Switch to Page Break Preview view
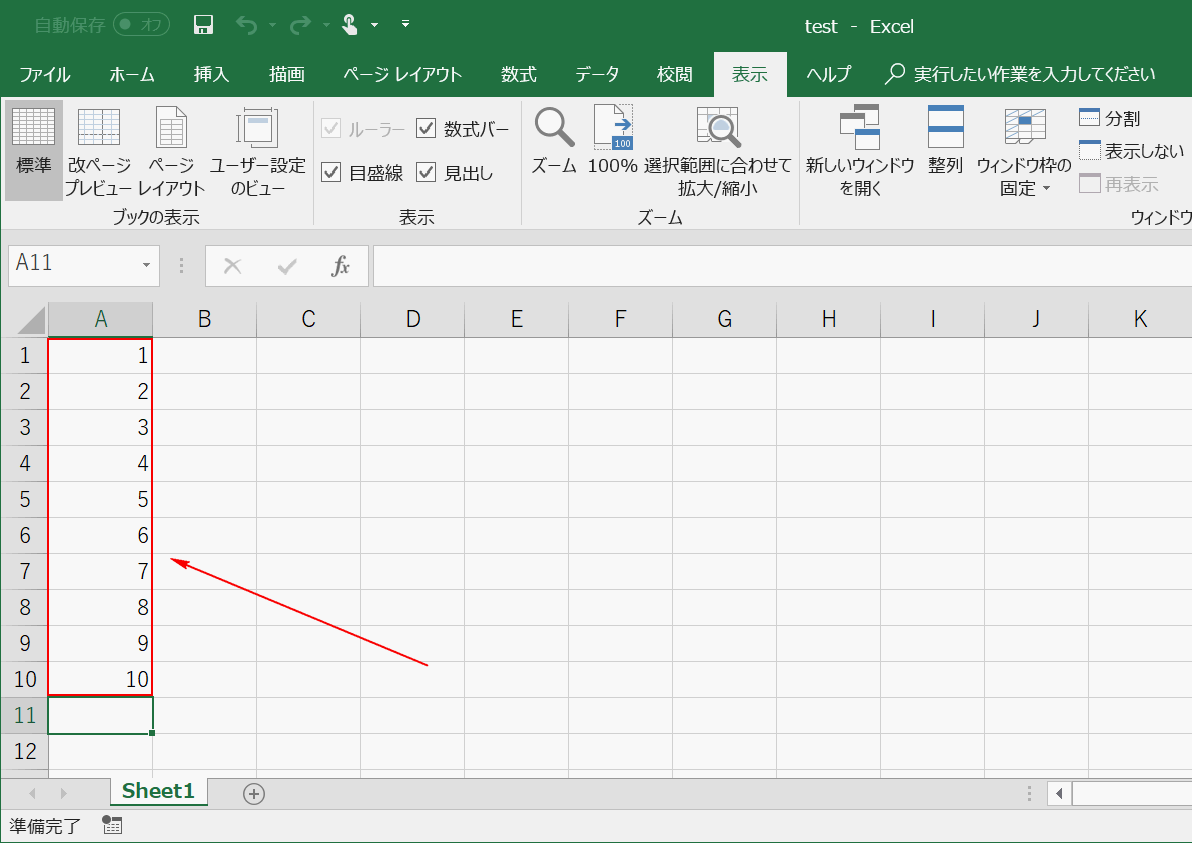This screenshot has width=1192, height=843. click(98, 150)
